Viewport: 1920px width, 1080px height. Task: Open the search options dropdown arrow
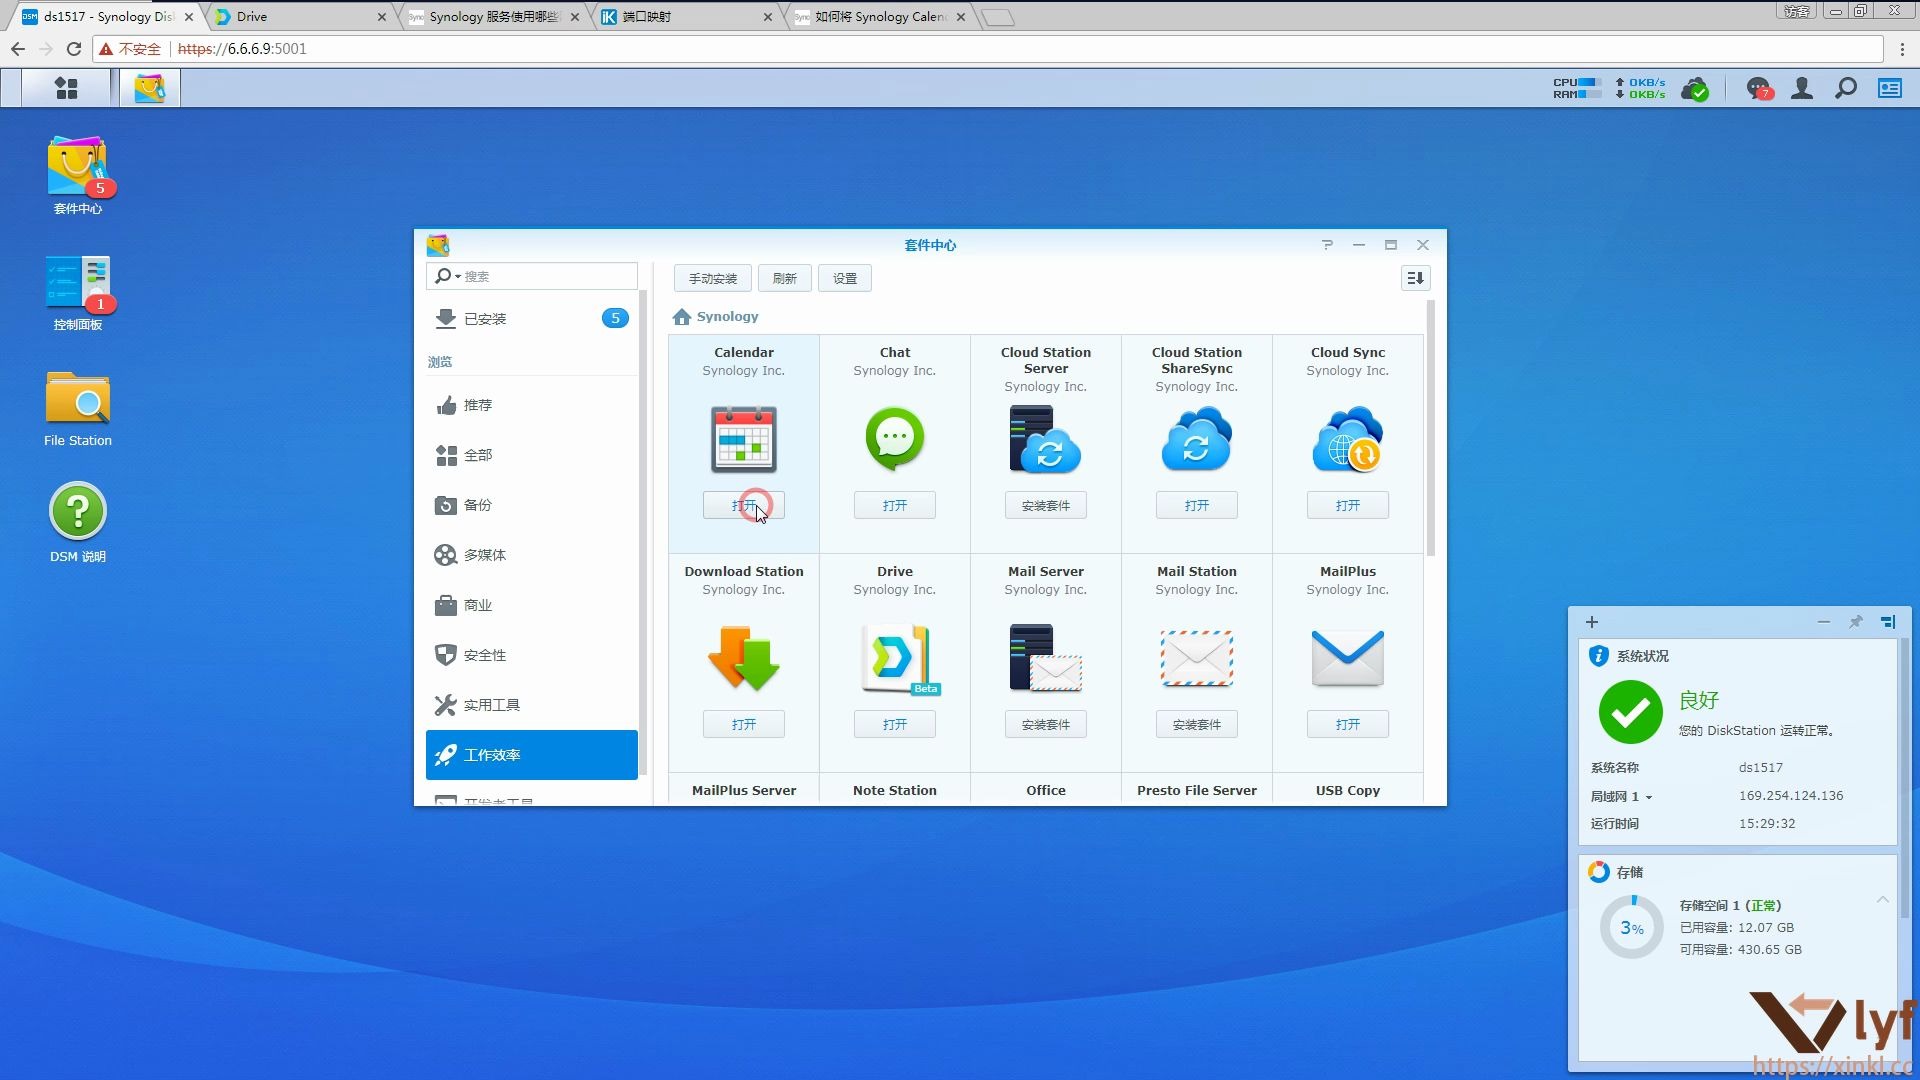point(458,277)
